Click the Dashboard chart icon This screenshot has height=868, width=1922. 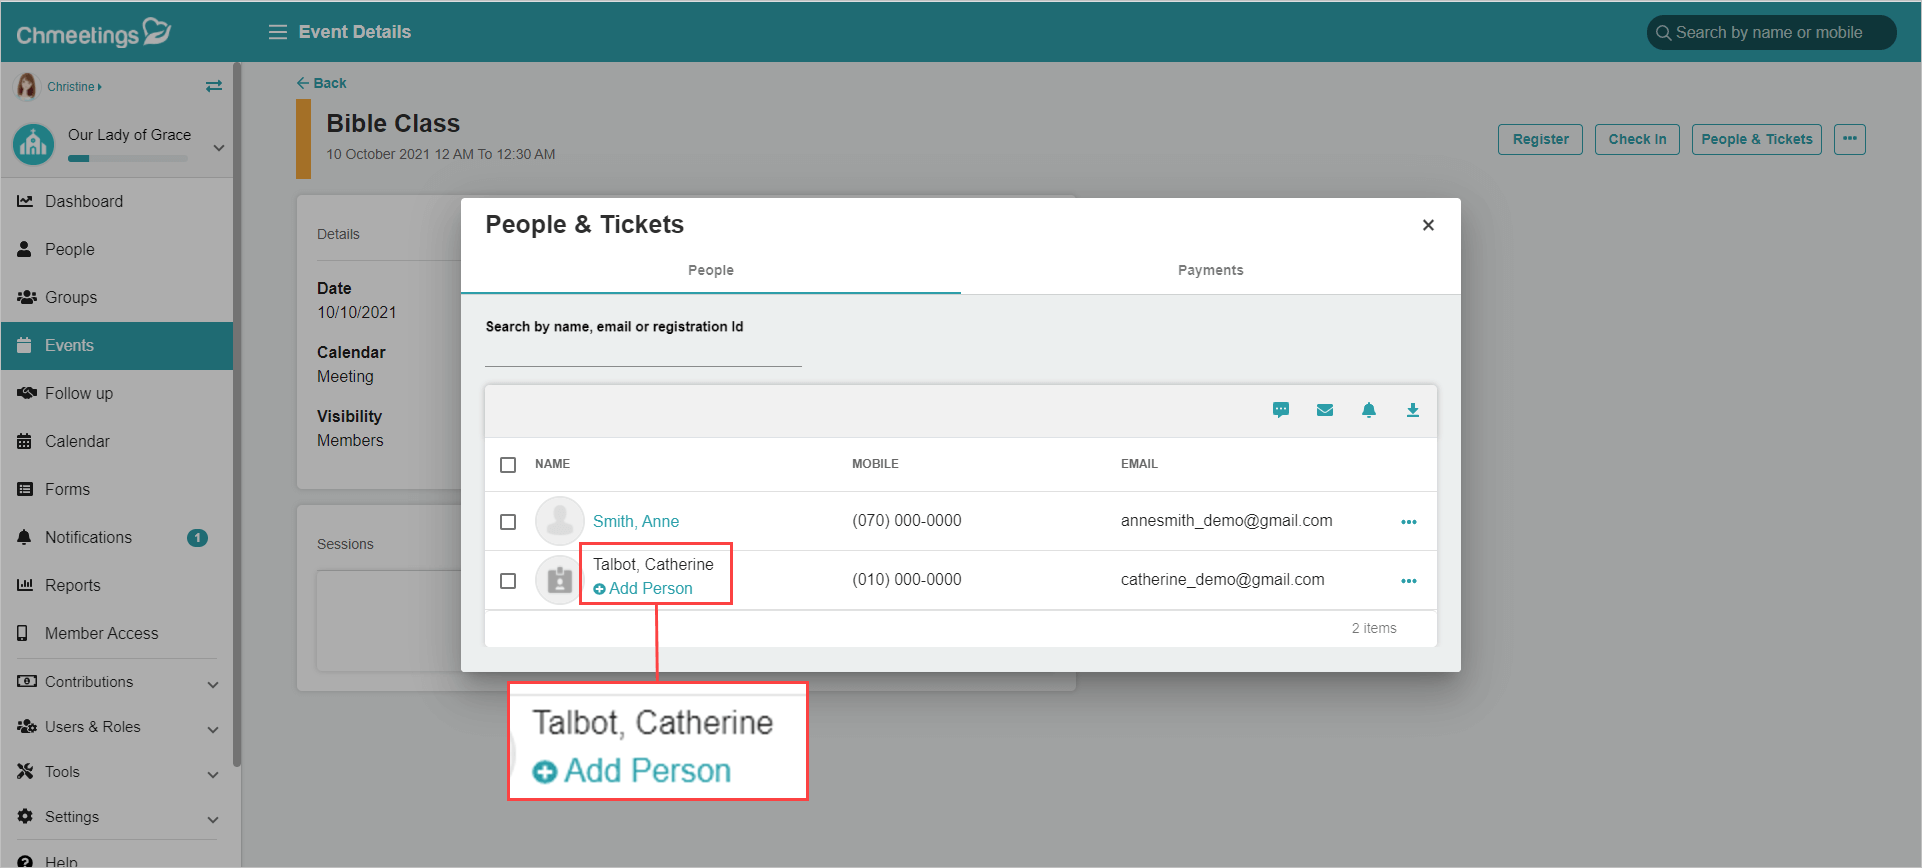[25, 201]
